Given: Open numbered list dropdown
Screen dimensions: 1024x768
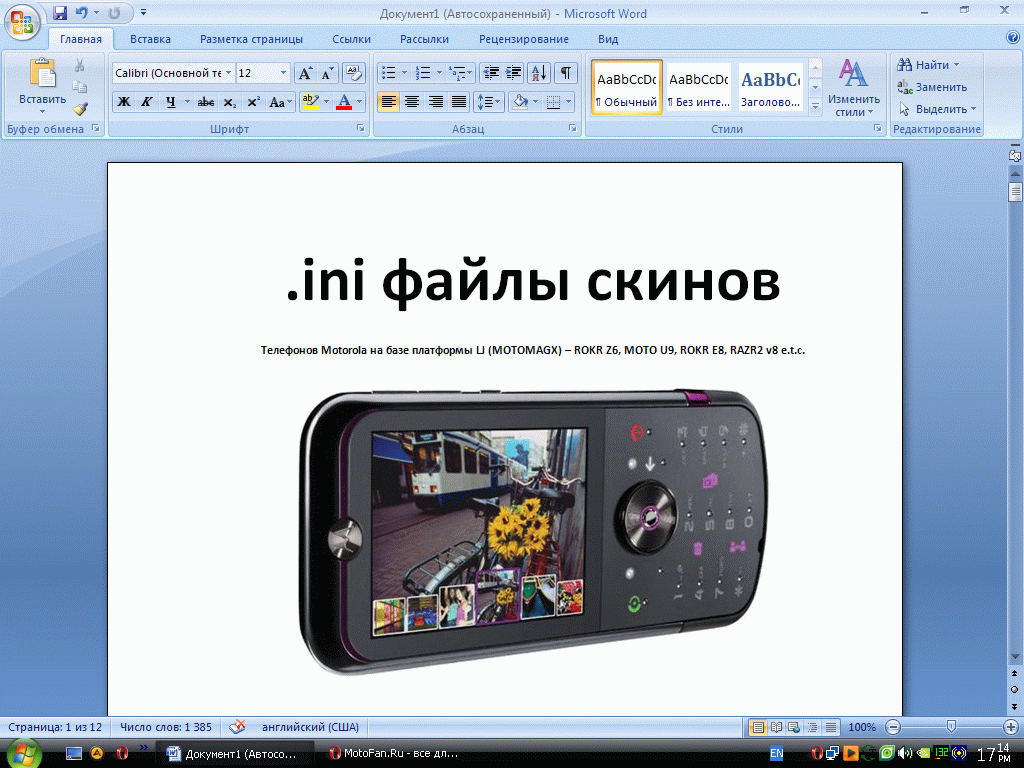Looking at the screenshot, I should point(439,73).
